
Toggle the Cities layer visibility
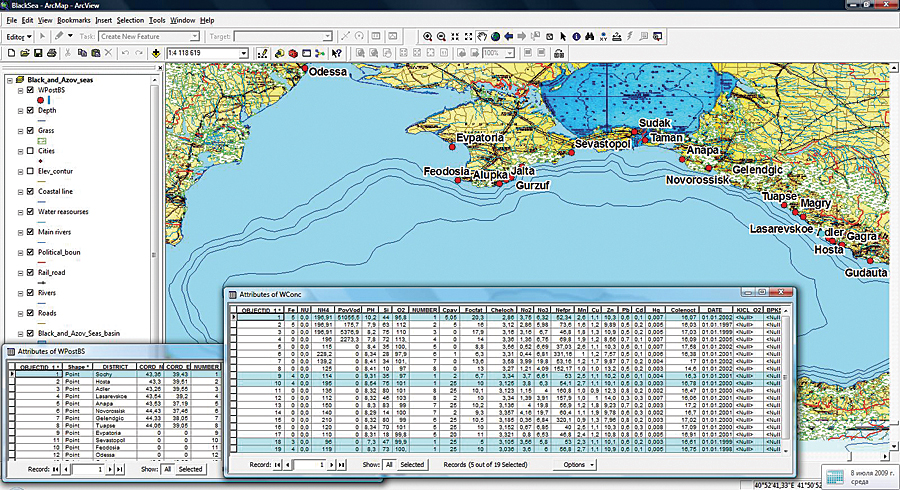click(x=29, y=150)
